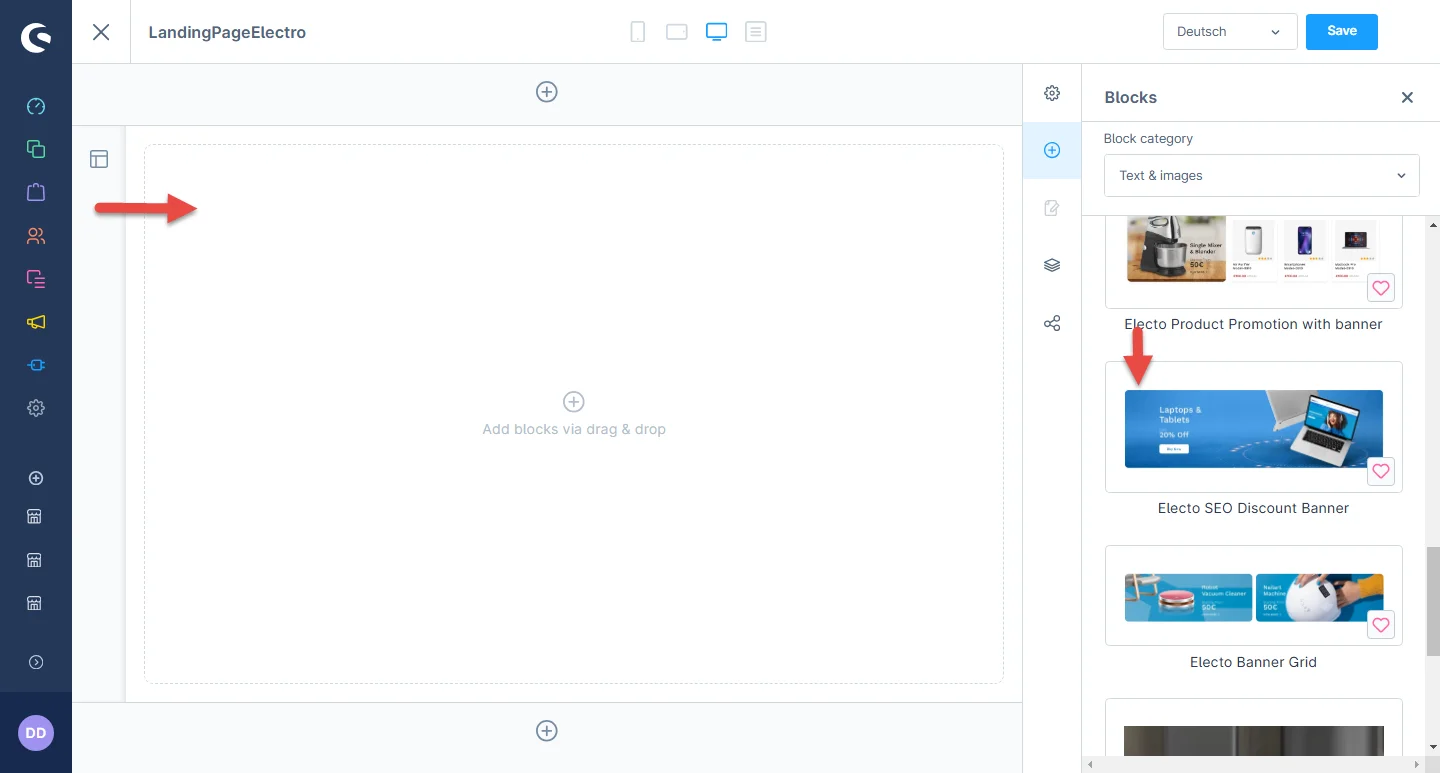Expand the Block category dropdown

click(1261, 175)
